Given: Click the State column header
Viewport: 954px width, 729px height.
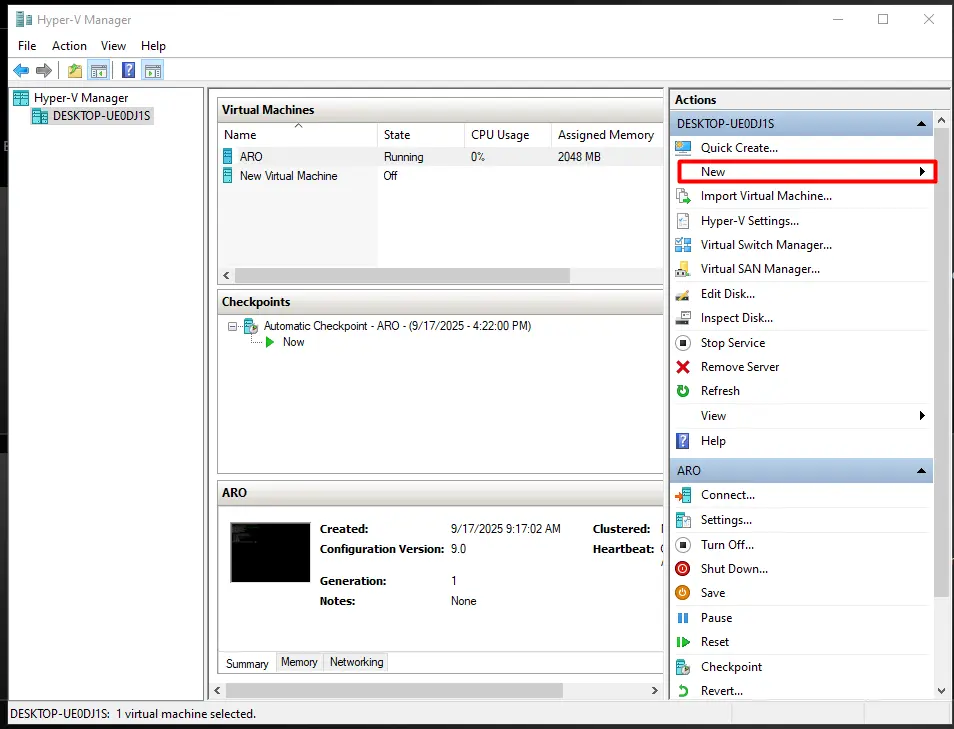Looking at the screenshot, I should click(x=421, y=134).
